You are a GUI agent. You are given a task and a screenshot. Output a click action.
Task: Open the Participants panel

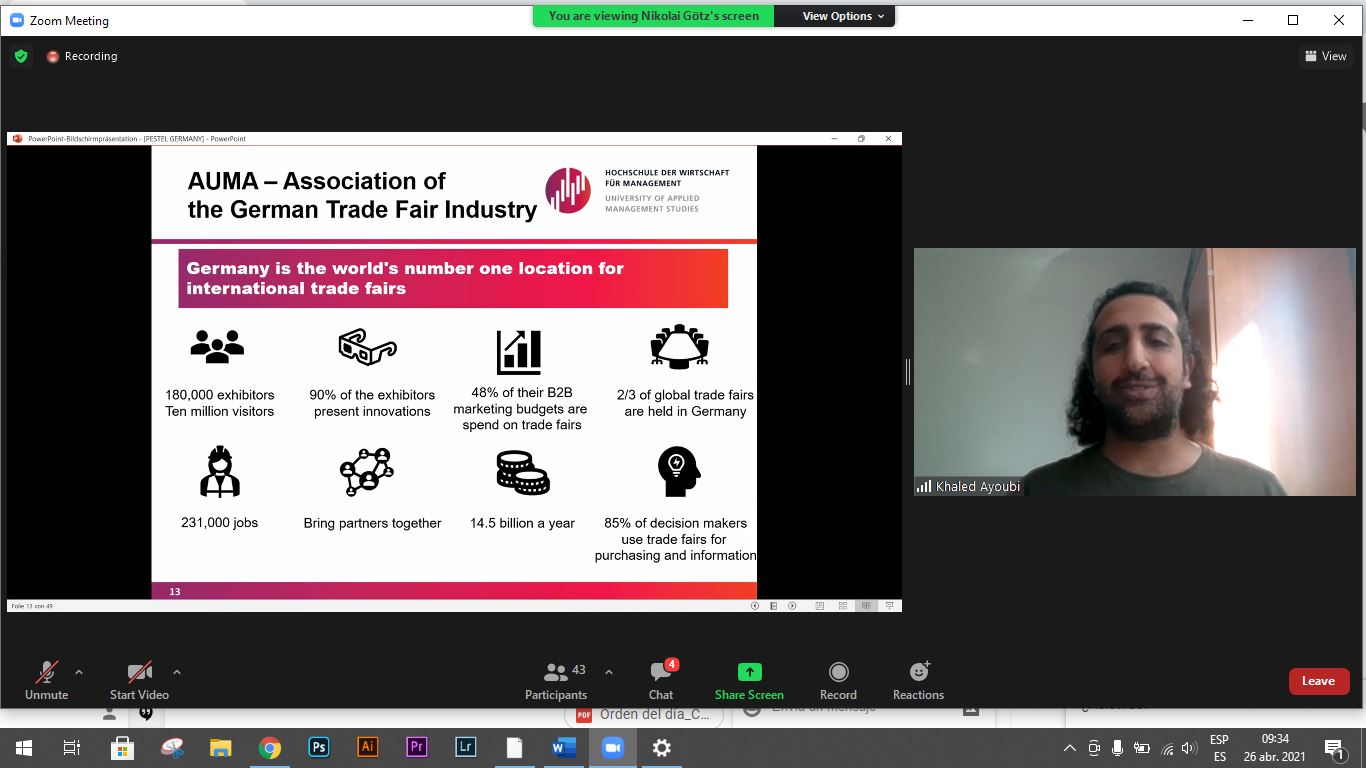coord(556,681)
